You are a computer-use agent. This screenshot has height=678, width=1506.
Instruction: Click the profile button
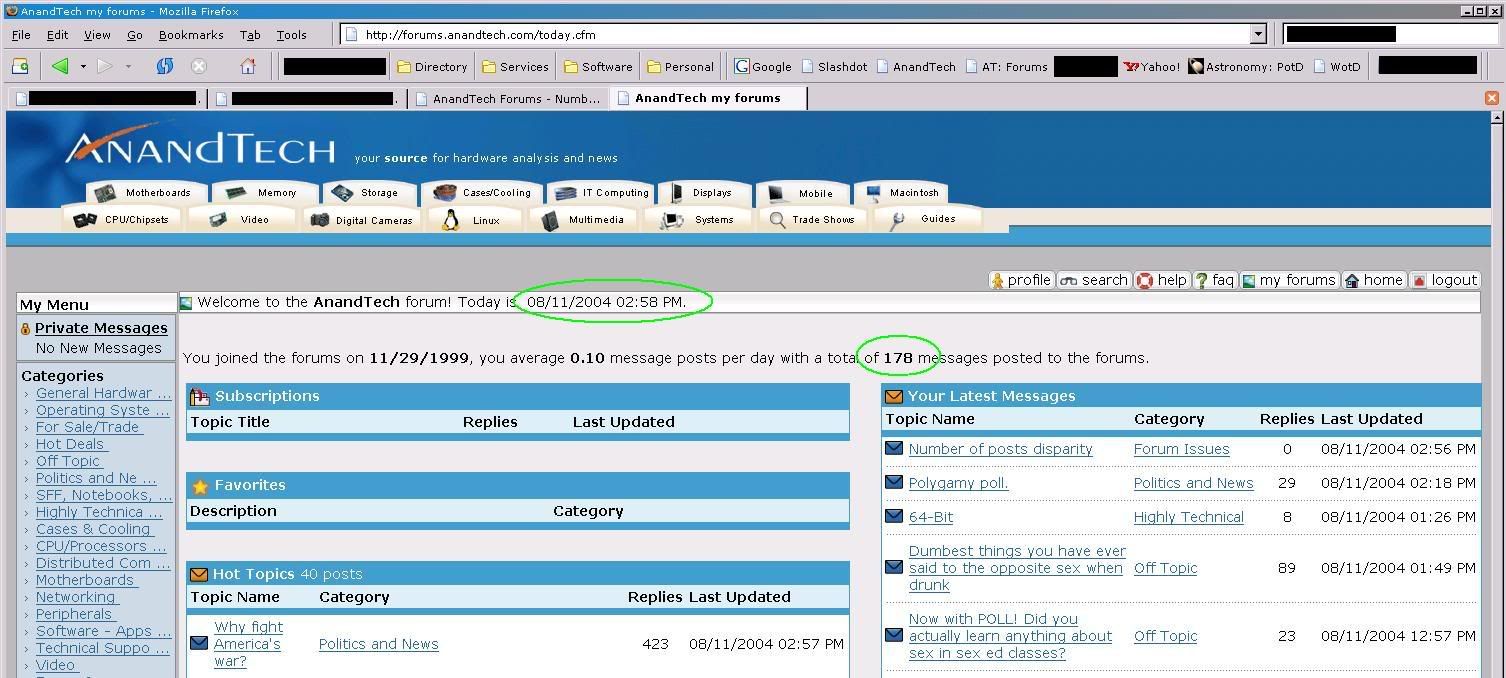[1021, 280]
